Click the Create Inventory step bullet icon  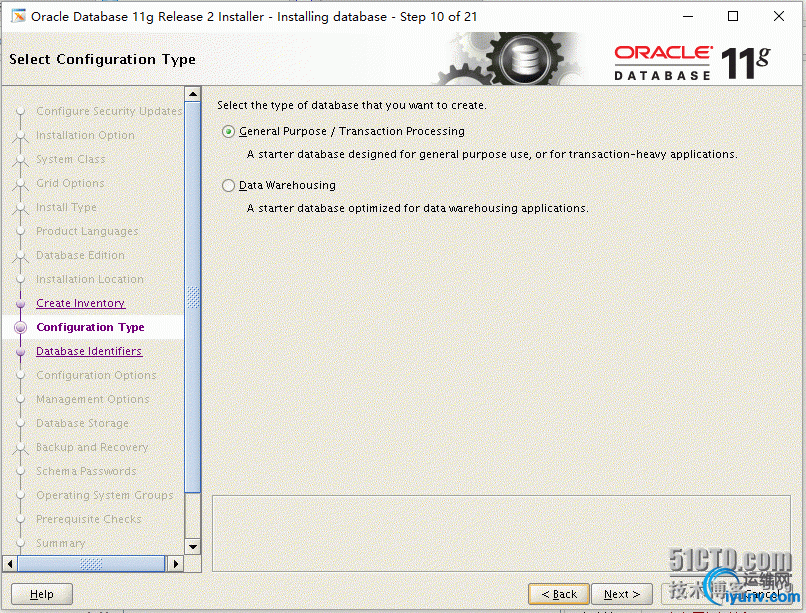pos(21,304)
